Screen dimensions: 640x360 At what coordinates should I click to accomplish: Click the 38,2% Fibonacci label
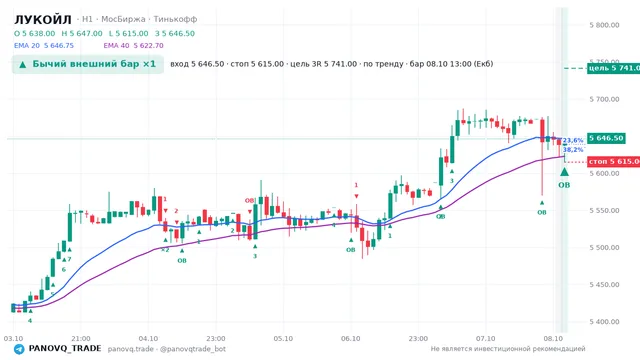point(573,150)
